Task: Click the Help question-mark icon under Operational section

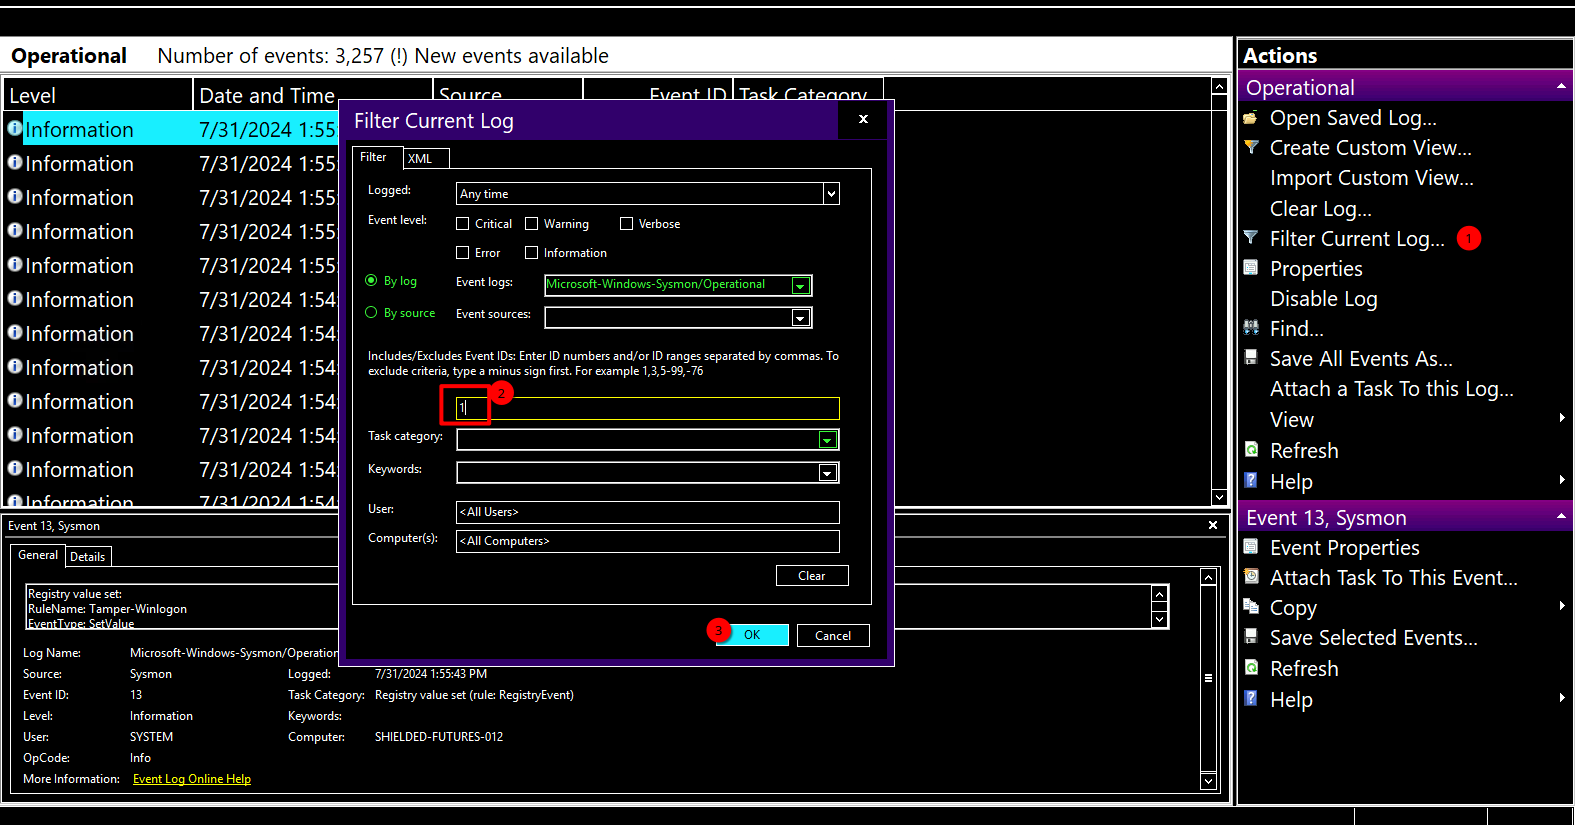Action: coord(1250,480)
